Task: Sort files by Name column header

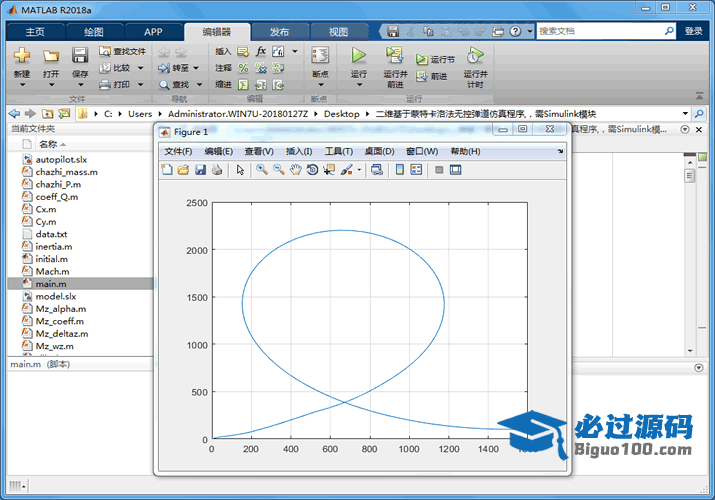Action: click(48, 144)
